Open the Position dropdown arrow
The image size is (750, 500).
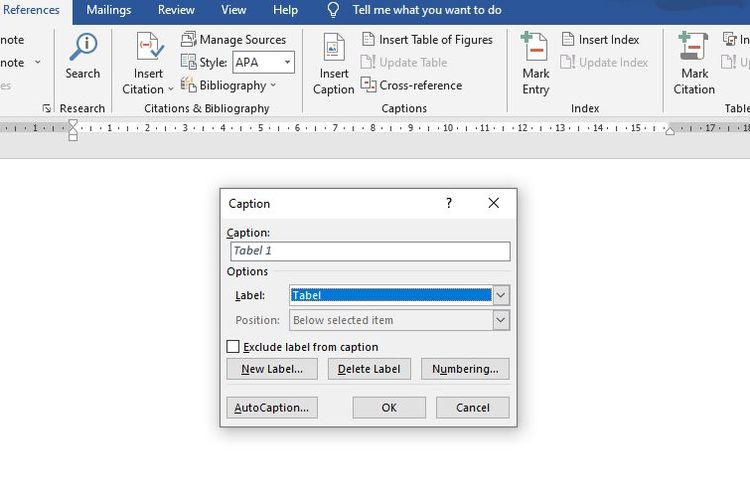coord(501,320)
